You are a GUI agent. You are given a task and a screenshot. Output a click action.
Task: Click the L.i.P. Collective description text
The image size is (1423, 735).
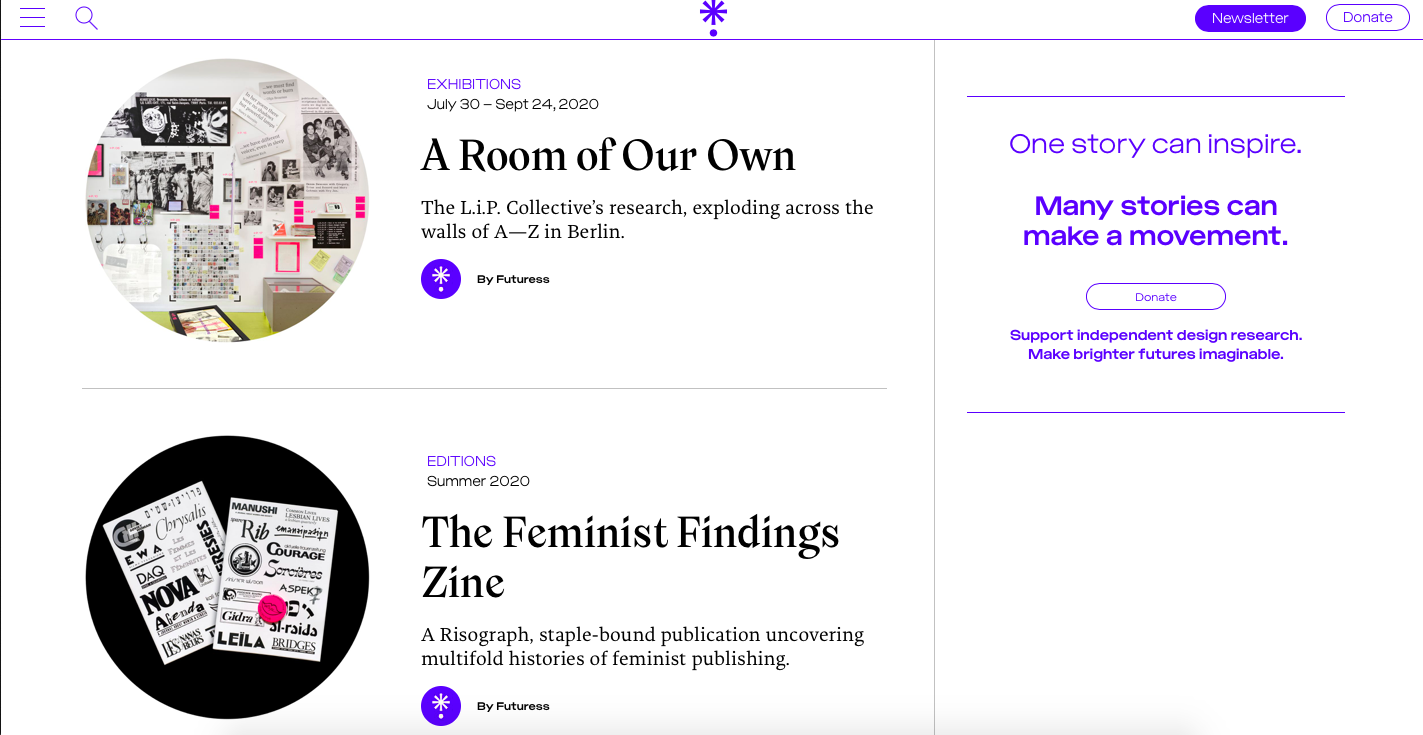point(647,219)
